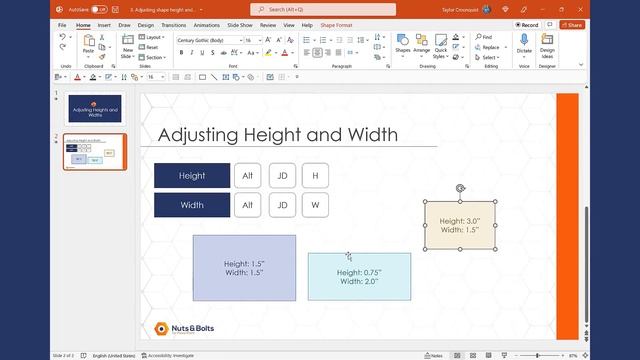Screen dimensions: 640x360
Task: Cut the selection with the scissors icon
Action: (x=102, y=37)
